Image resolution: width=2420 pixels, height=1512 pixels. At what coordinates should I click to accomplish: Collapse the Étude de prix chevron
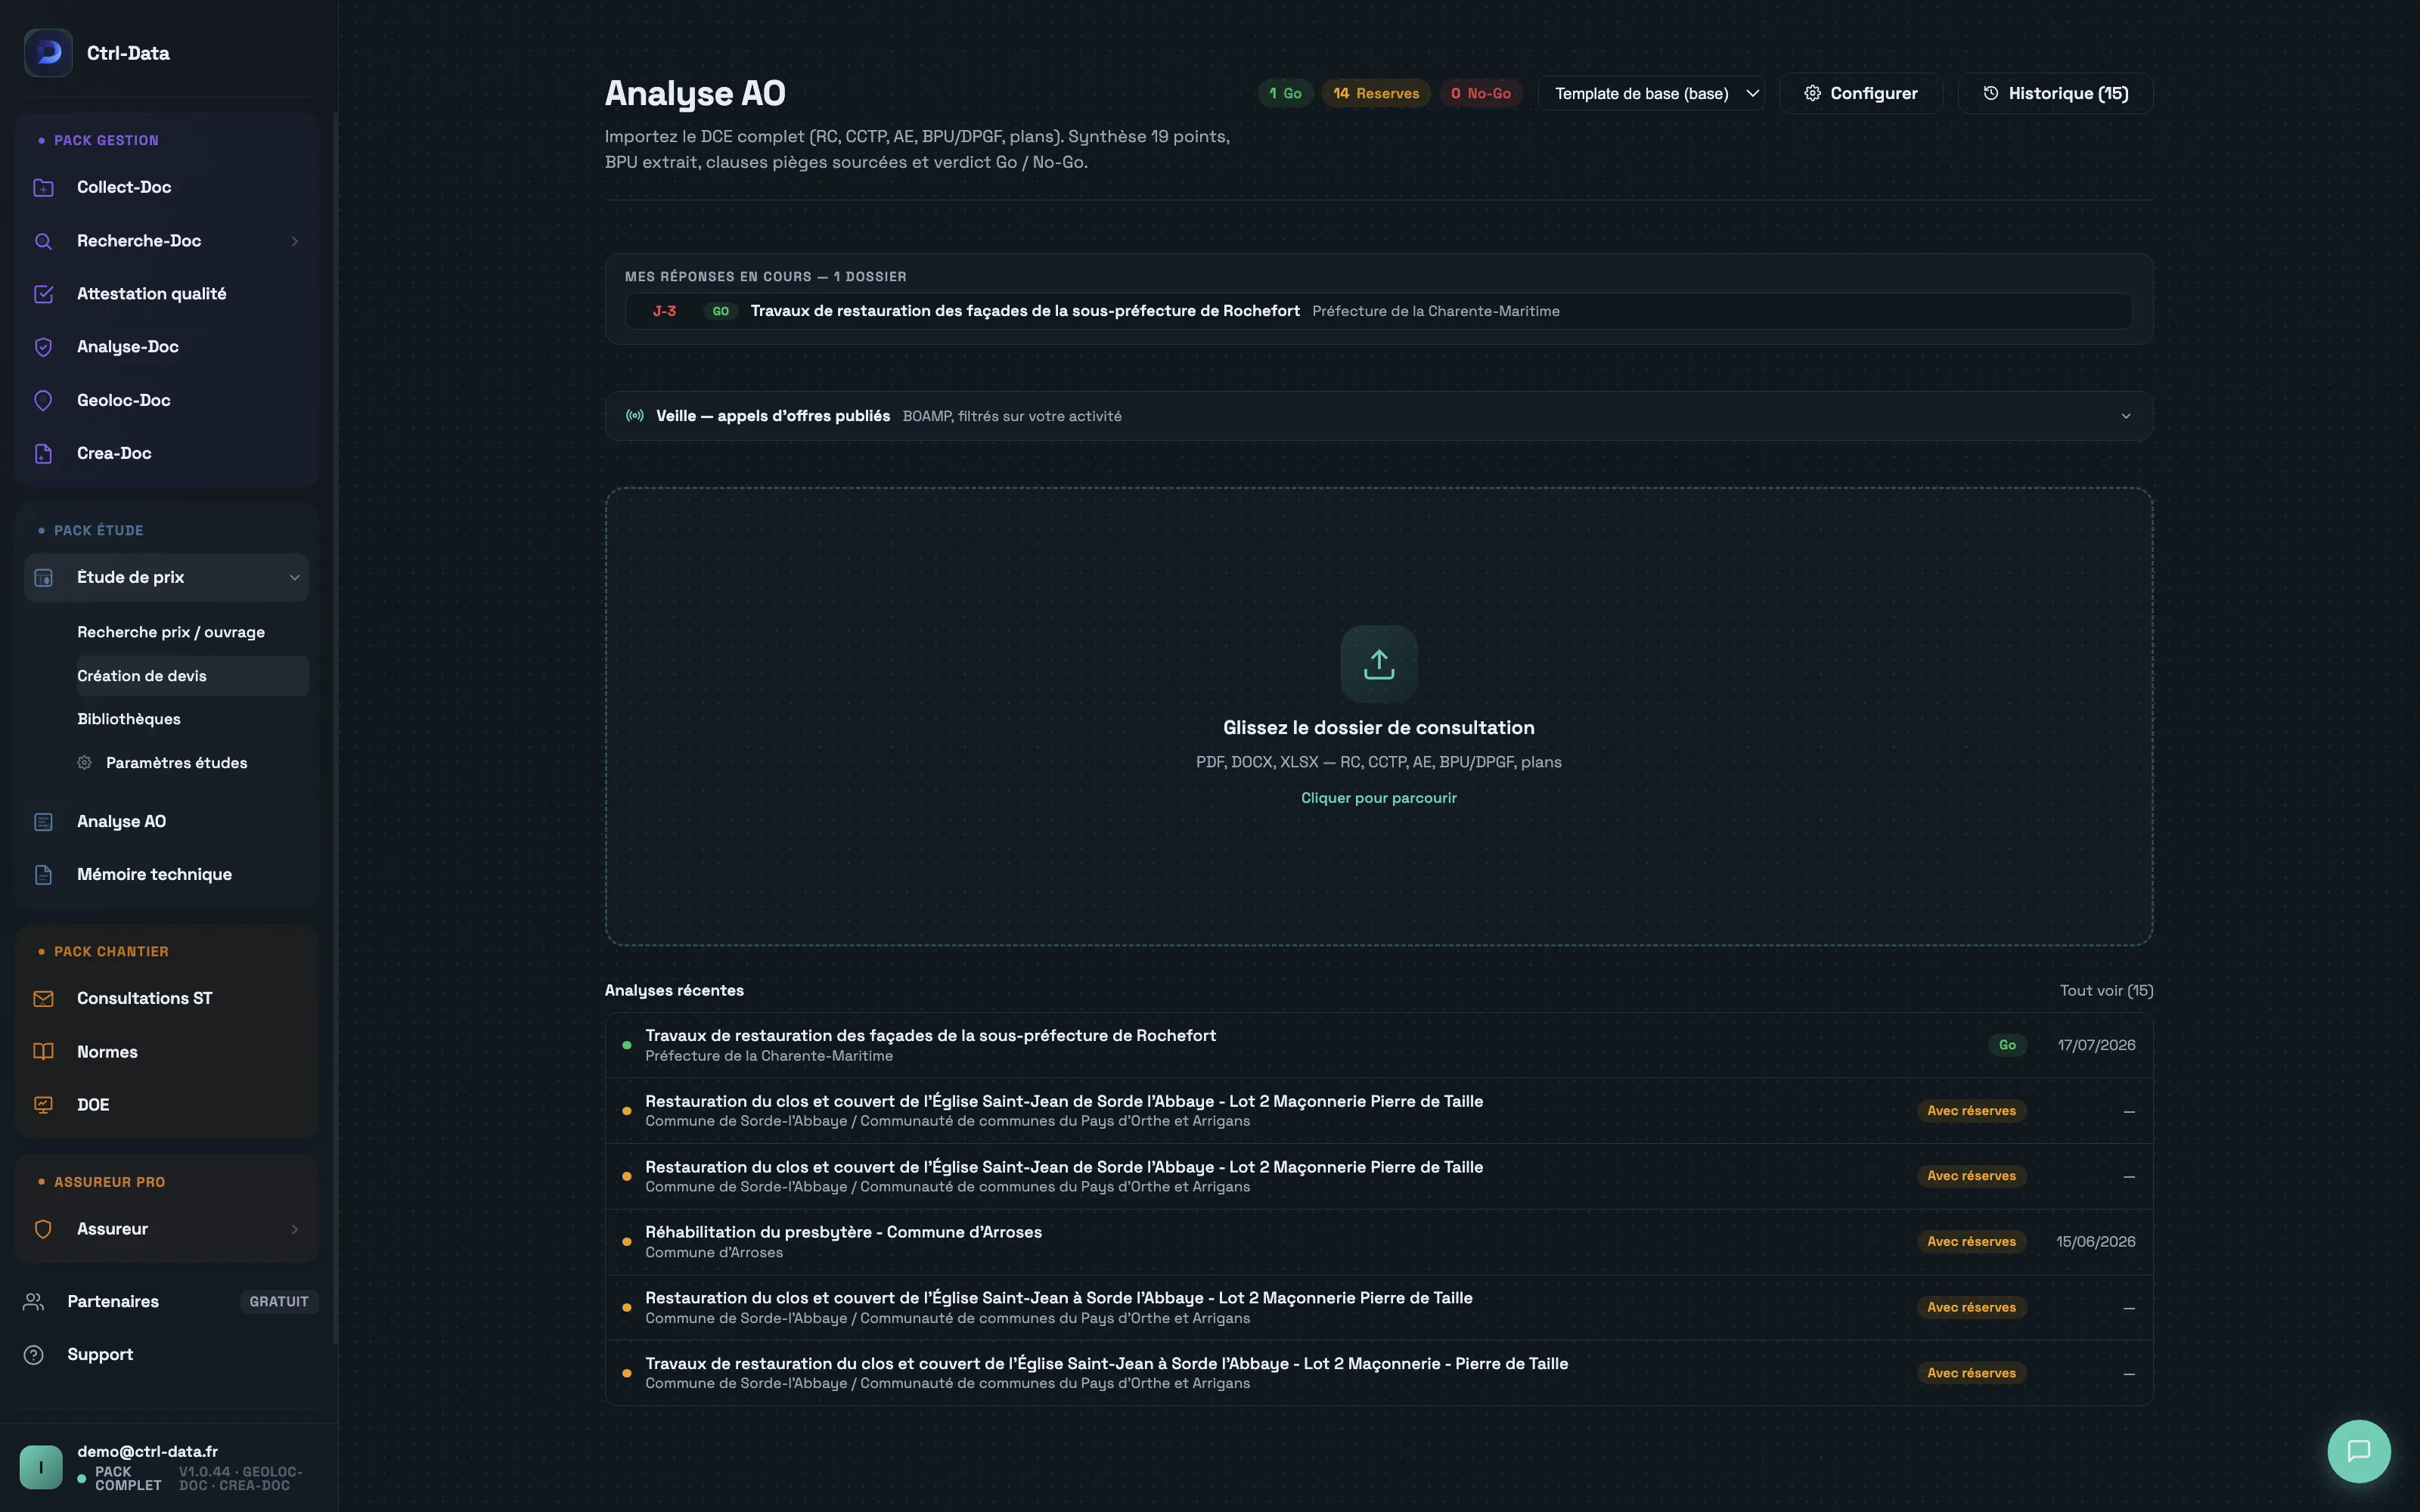tap(295, 577)
